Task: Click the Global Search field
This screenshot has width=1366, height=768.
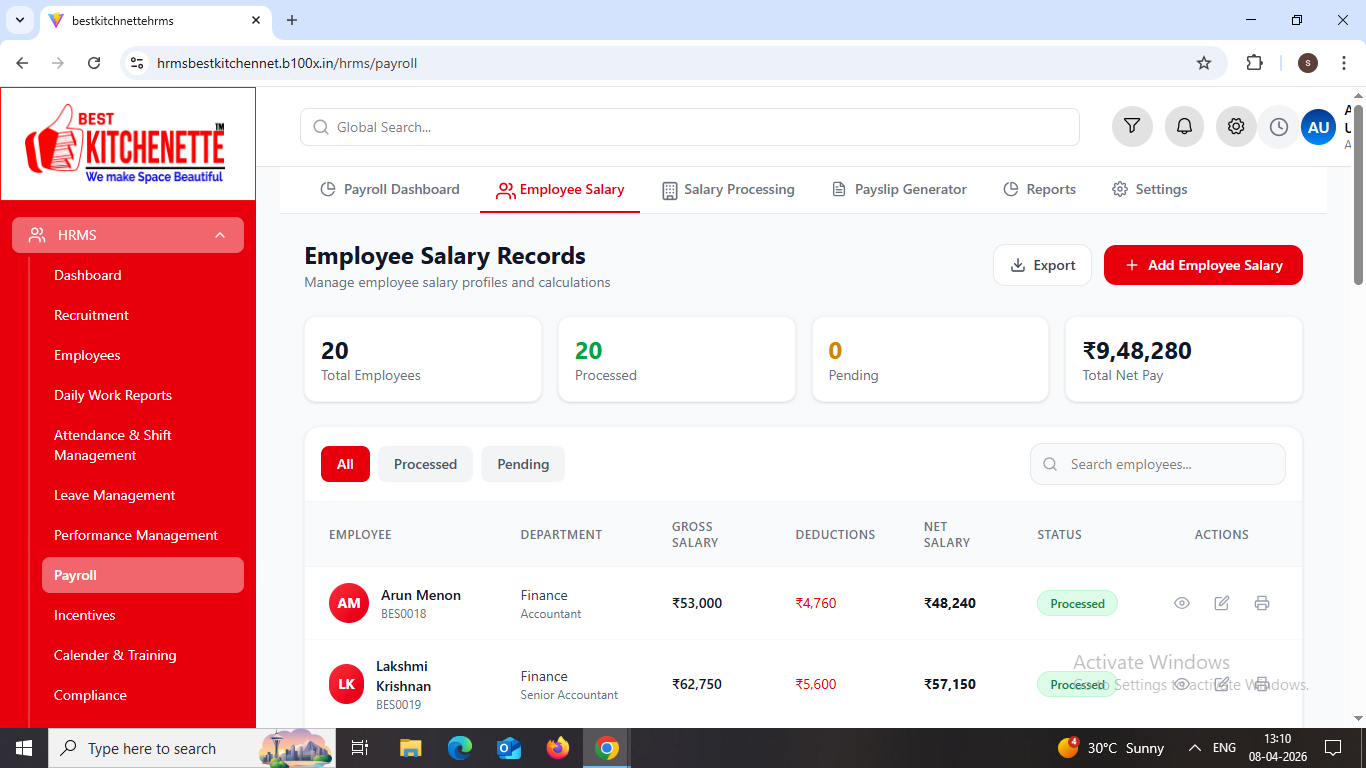Action: click(690, 127)
